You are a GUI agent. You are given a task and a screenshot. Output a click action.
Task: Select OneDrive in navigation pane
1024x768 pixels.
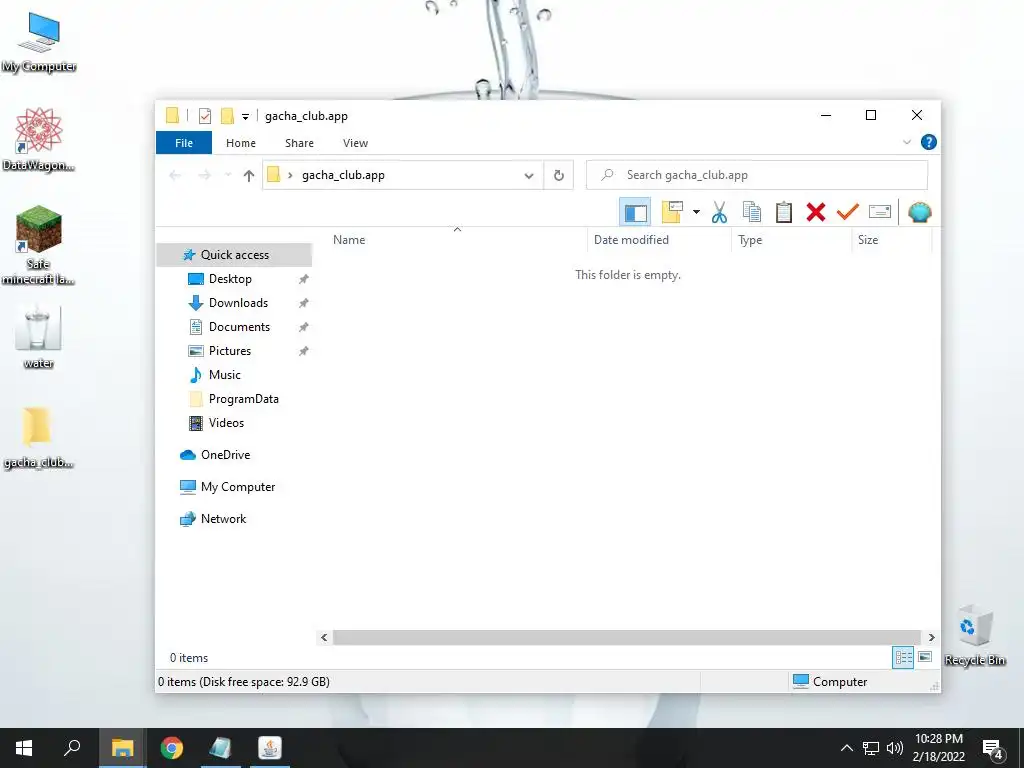(225, 455)
